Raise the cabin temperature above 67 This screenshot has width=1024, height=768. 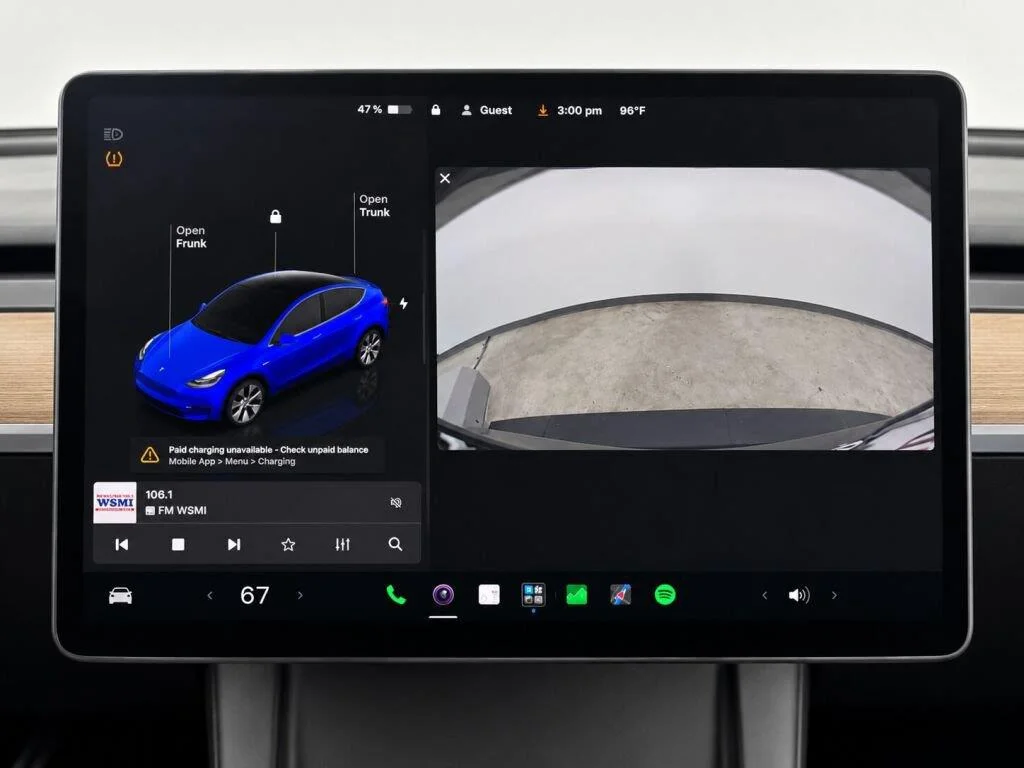click(x=300, y=596)
